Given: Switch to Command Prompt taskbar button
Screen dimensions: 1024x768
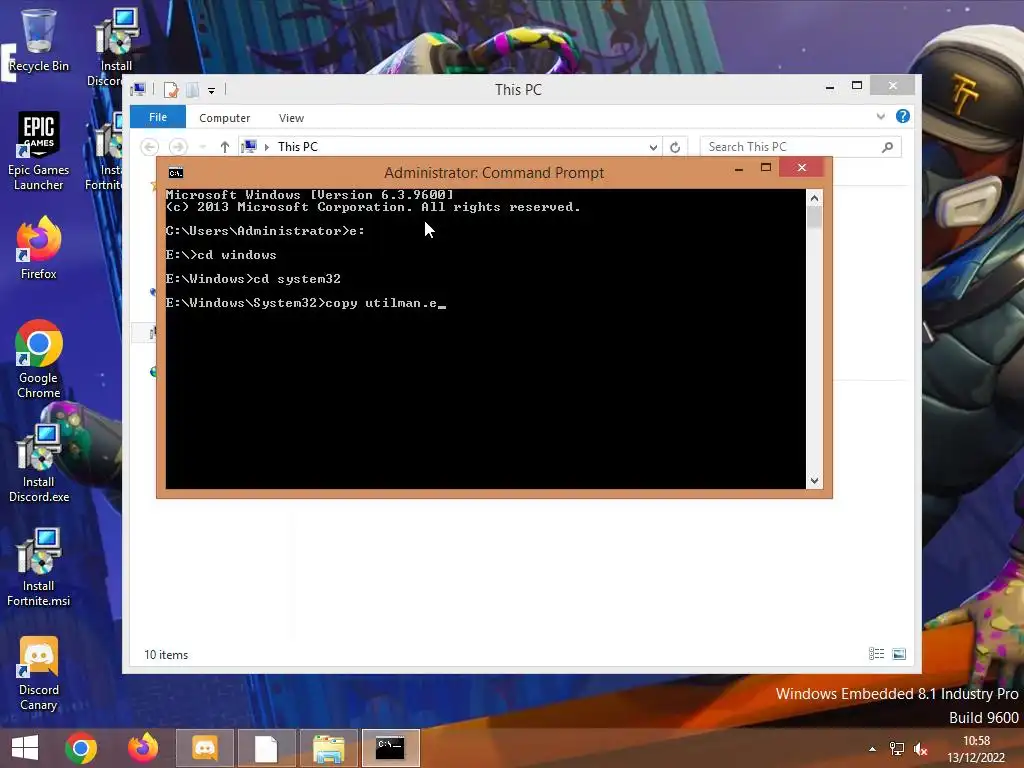Looking at the screenshot, I should (390, 748).
